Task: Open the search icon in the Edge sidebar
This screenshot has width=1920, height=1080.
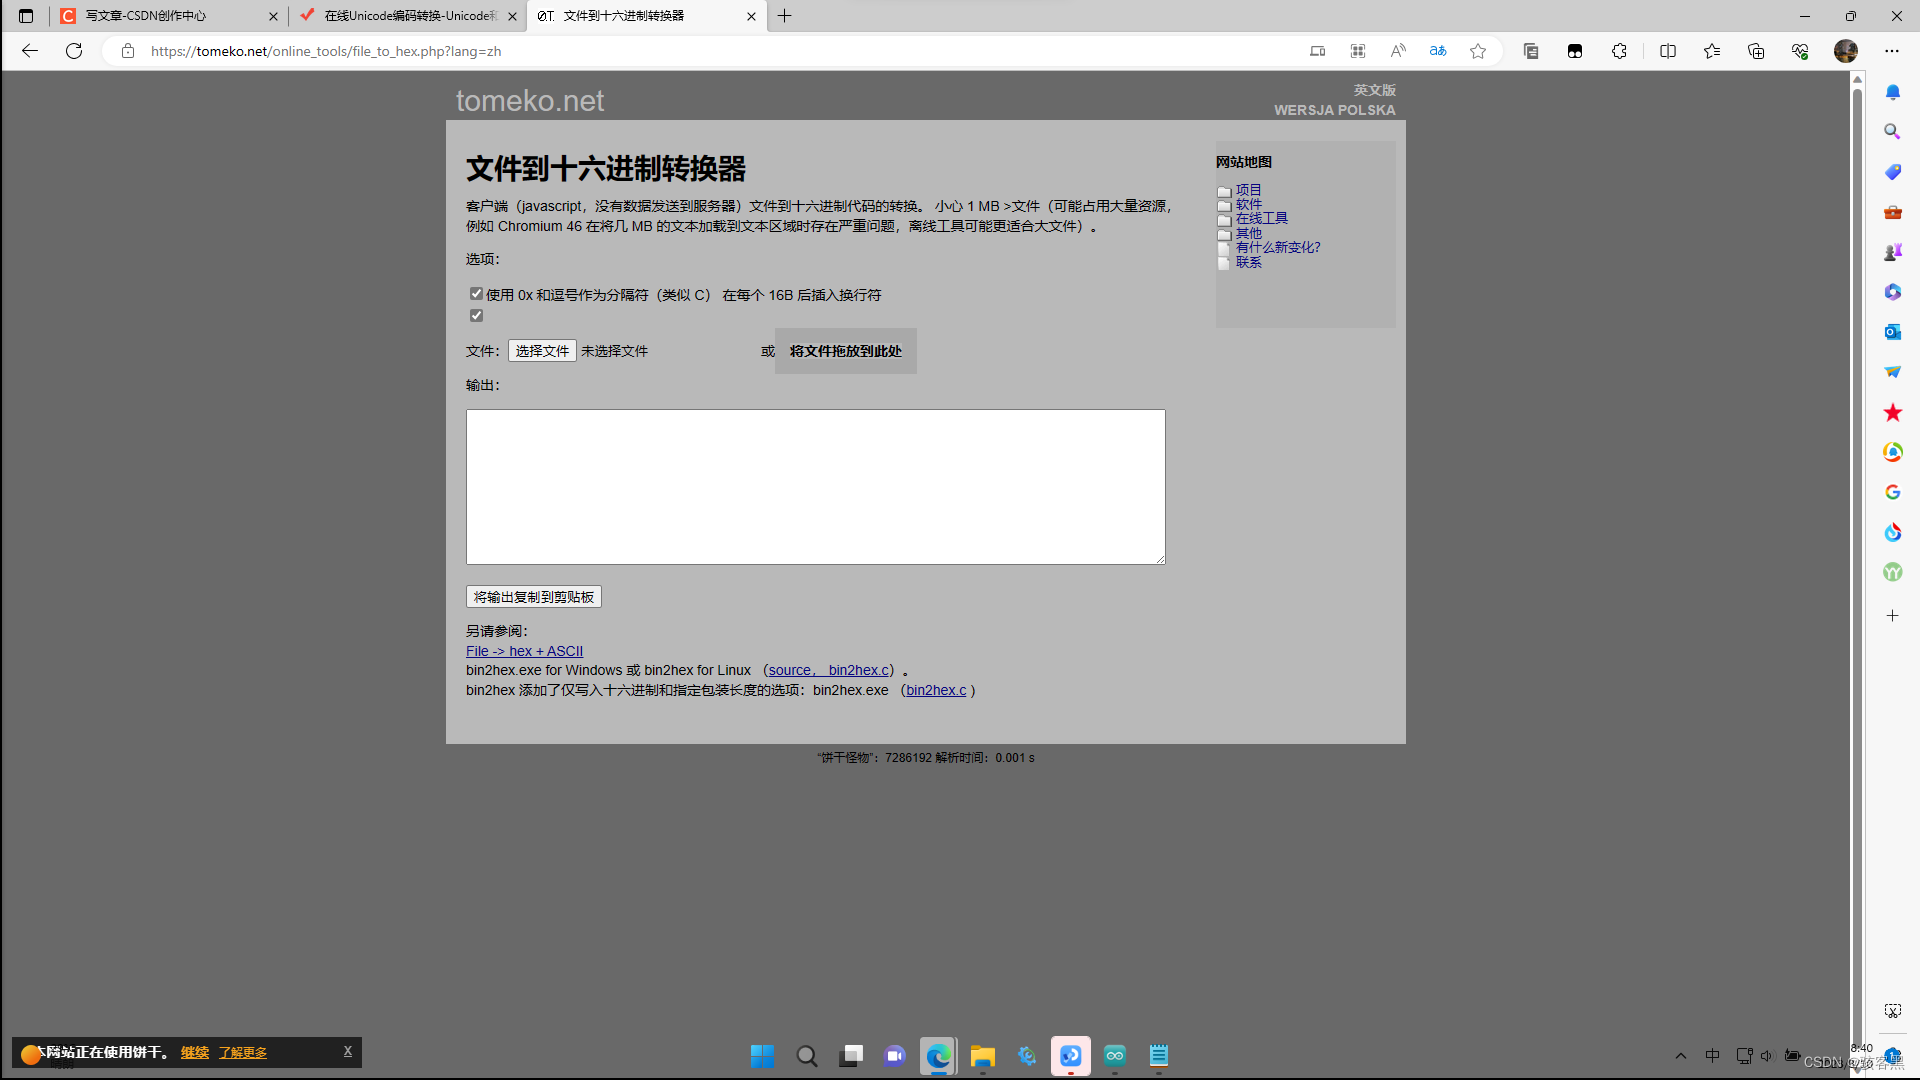Action: 1891,131
